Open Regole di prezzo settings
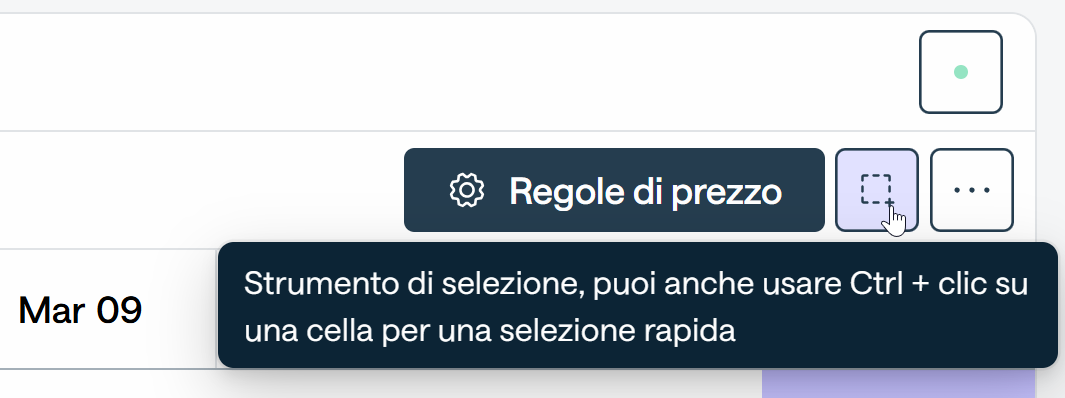 614,190
